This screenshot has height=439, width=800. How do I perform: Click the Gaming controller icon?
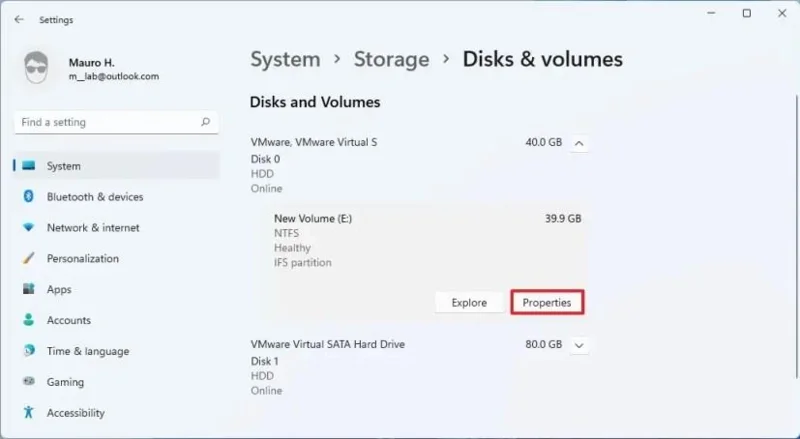pos(29,381)
